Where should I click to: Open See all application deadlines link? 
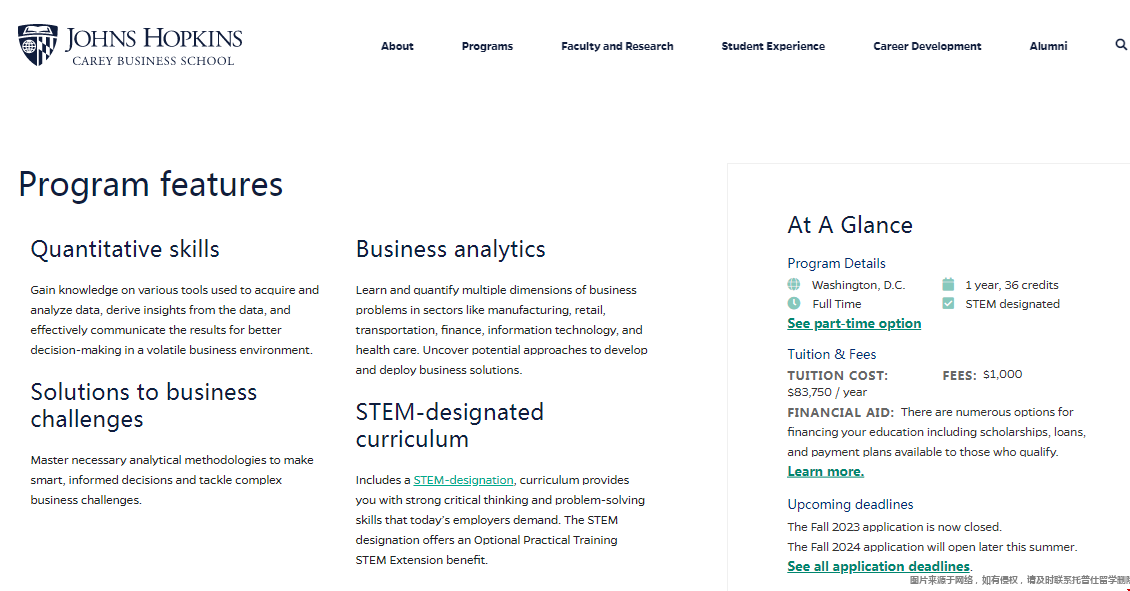878,566
